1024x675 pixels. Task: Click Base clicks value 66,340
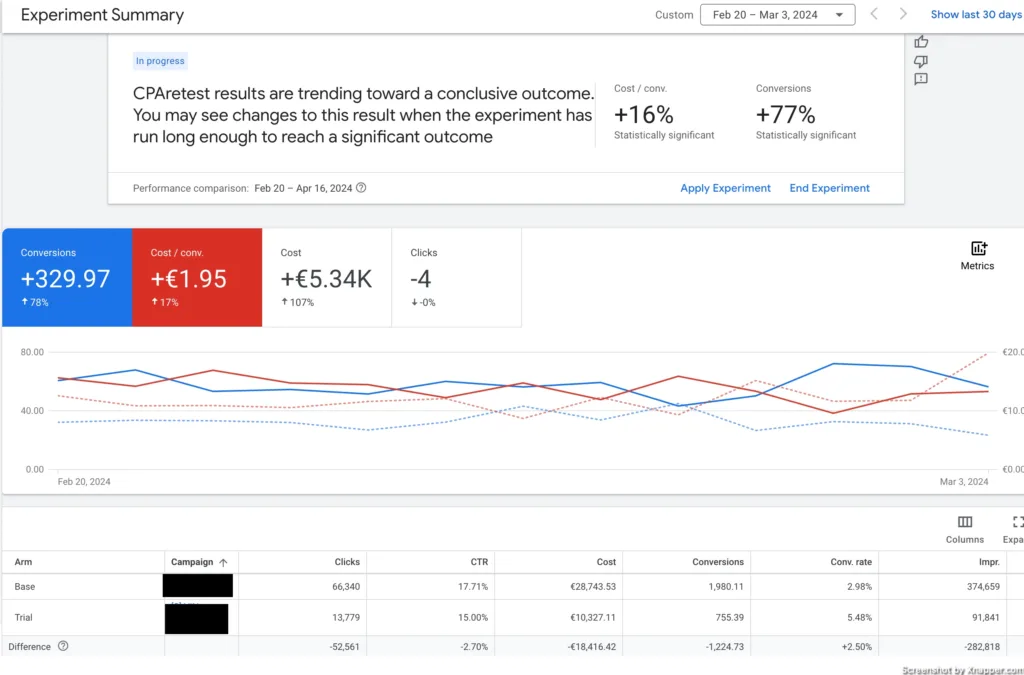coord(346,586)
